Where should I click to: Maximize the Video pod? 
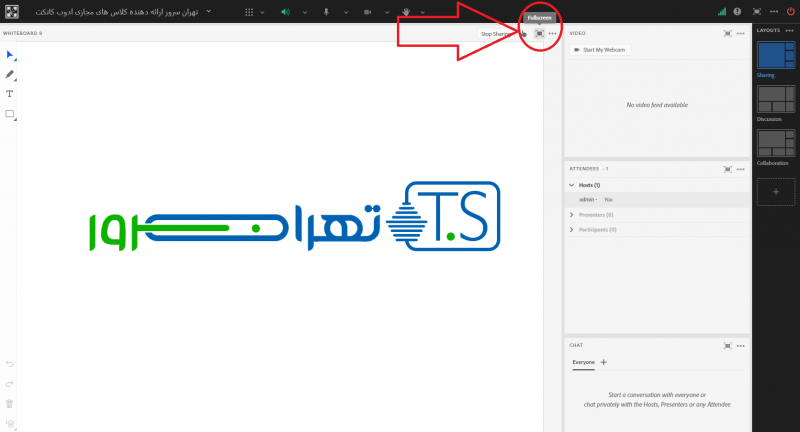tap(727, 33)
